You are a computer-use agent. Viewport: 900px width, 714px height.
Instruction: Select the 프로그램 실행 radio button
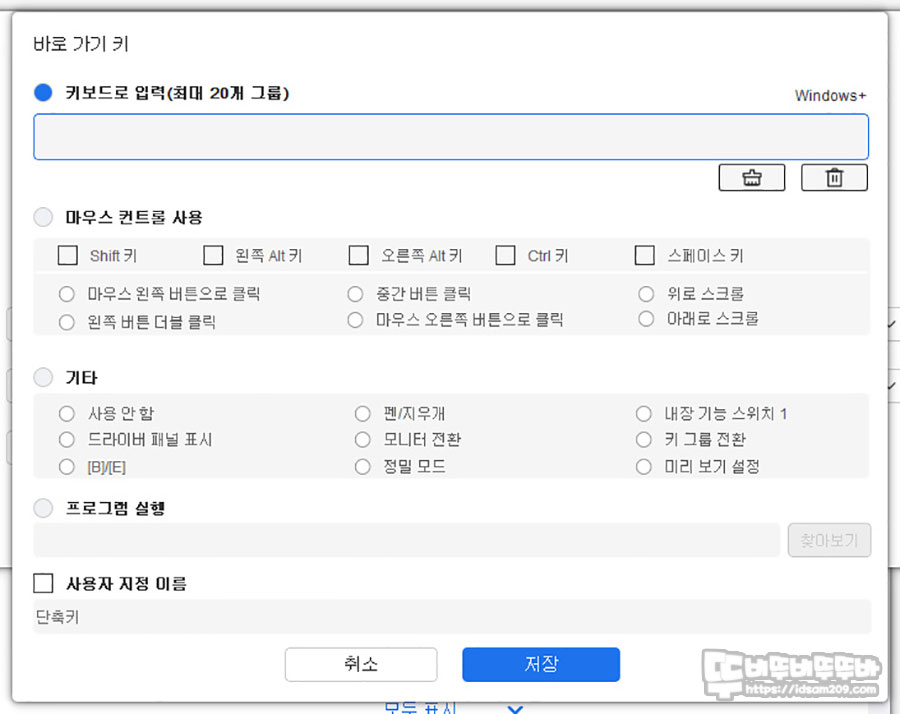pos(43,507)
